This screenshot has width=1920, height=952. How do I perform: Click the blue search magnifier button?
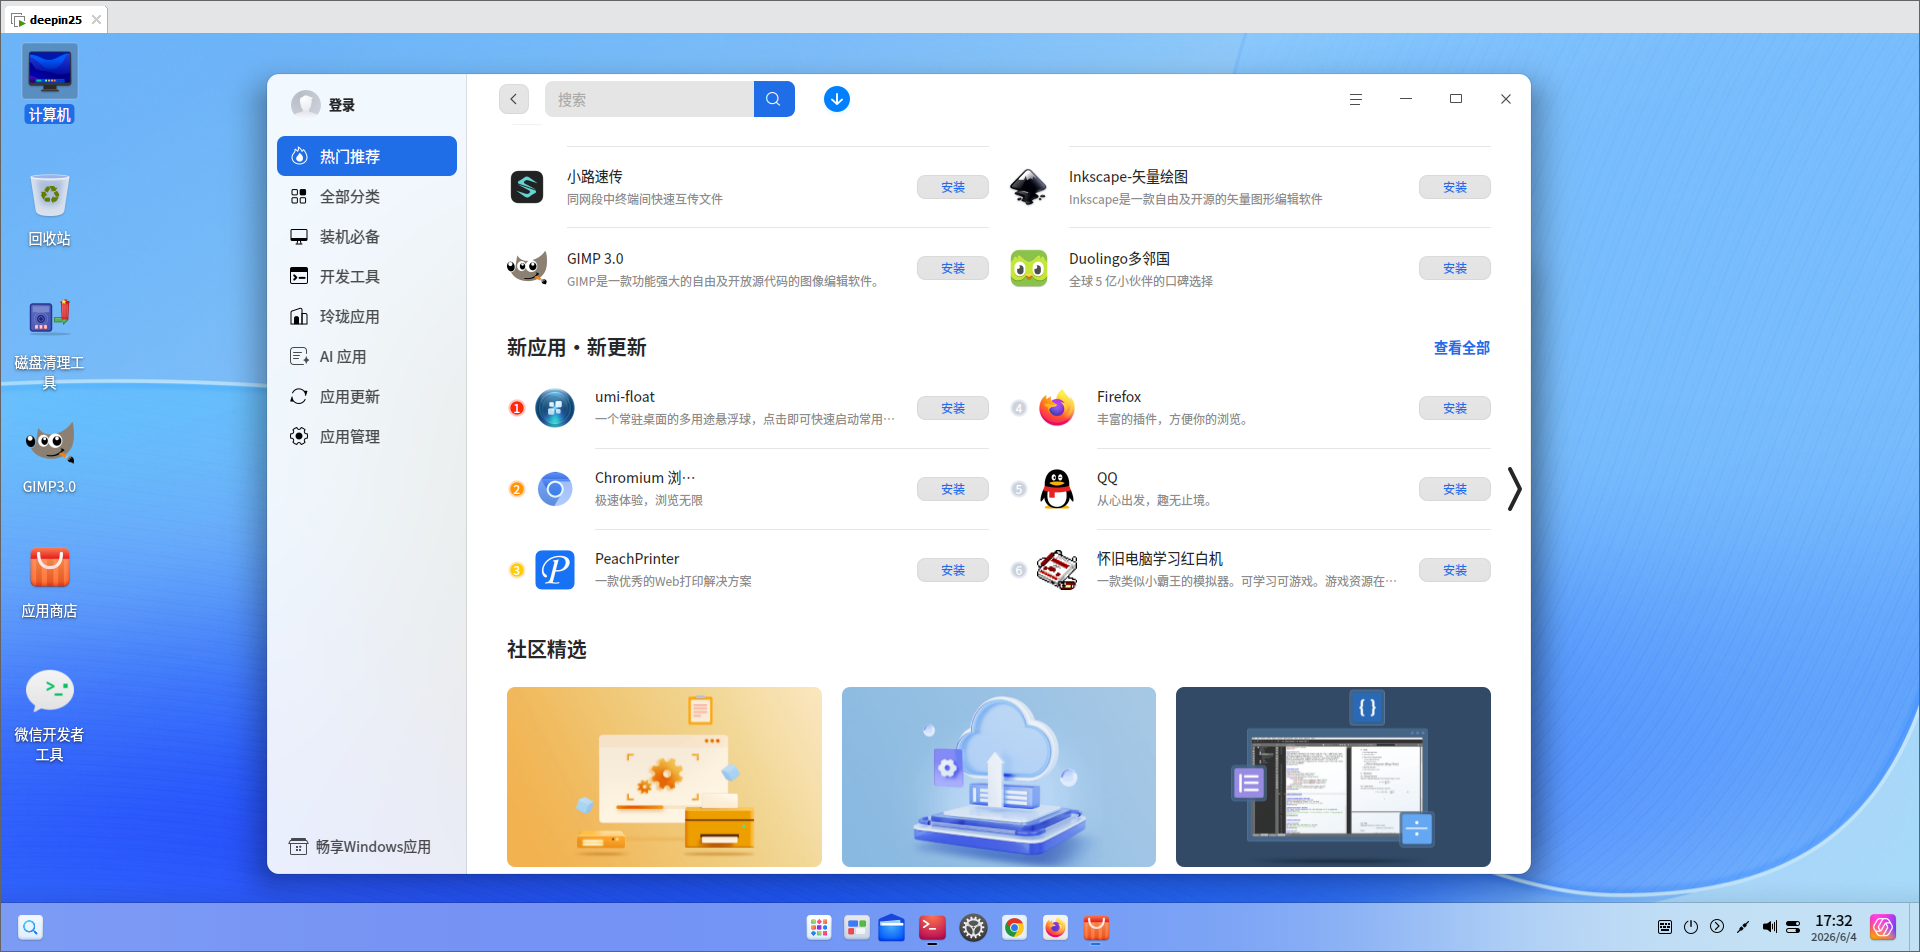[773, 99]
